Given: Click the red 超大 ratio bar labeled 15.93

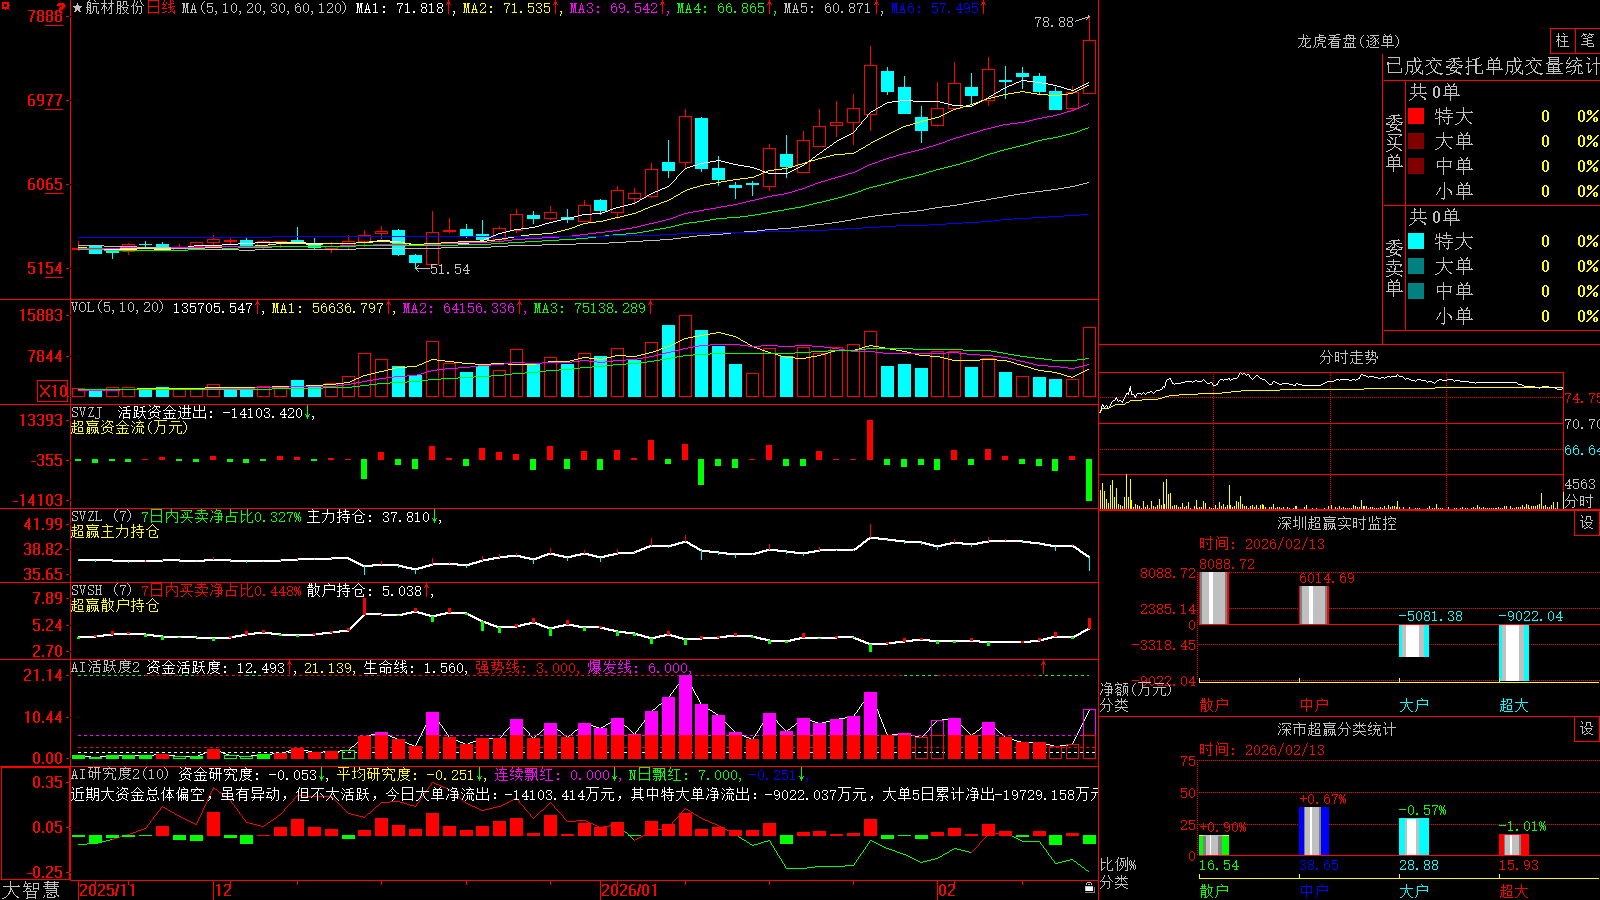Looking at the screenshot, I should point(1514,845).
